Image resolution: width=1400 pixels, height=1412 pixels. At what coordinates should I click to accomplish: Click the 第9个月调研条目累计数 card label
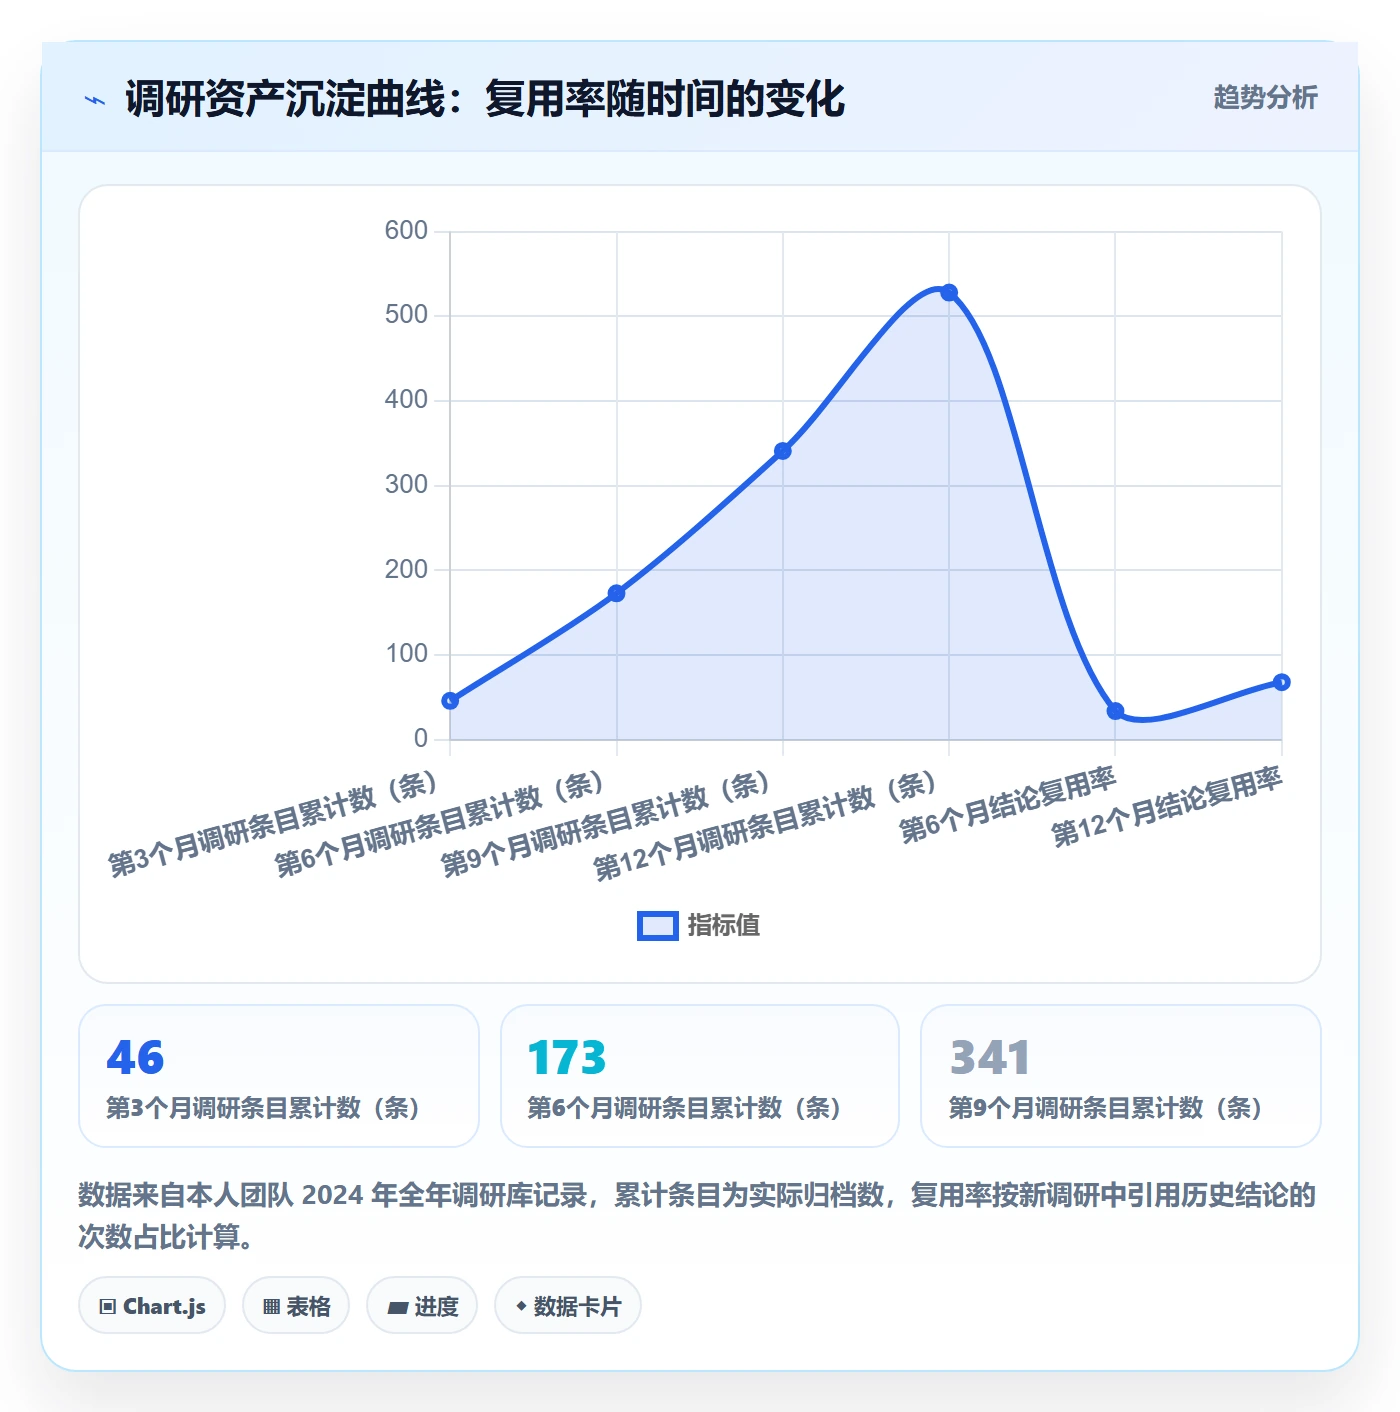(x=1106, y=1108)
